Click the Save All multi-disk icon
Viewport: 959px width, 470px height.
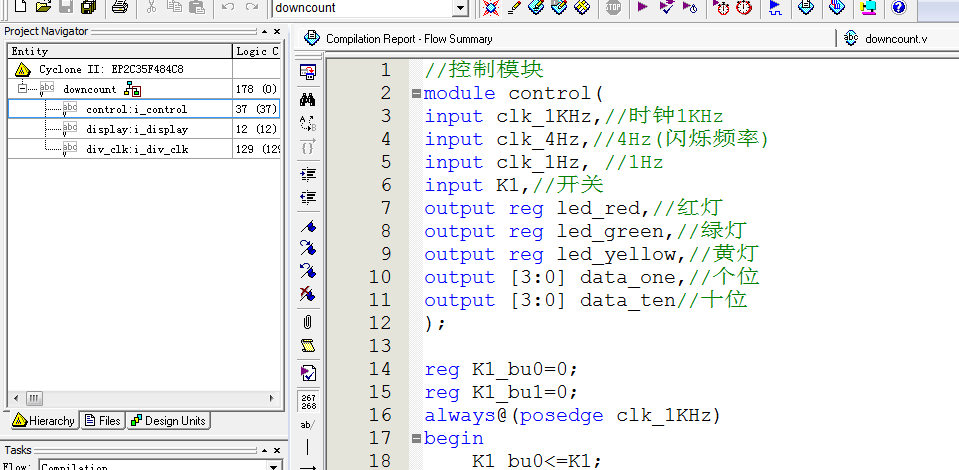[x=89, y=7]
